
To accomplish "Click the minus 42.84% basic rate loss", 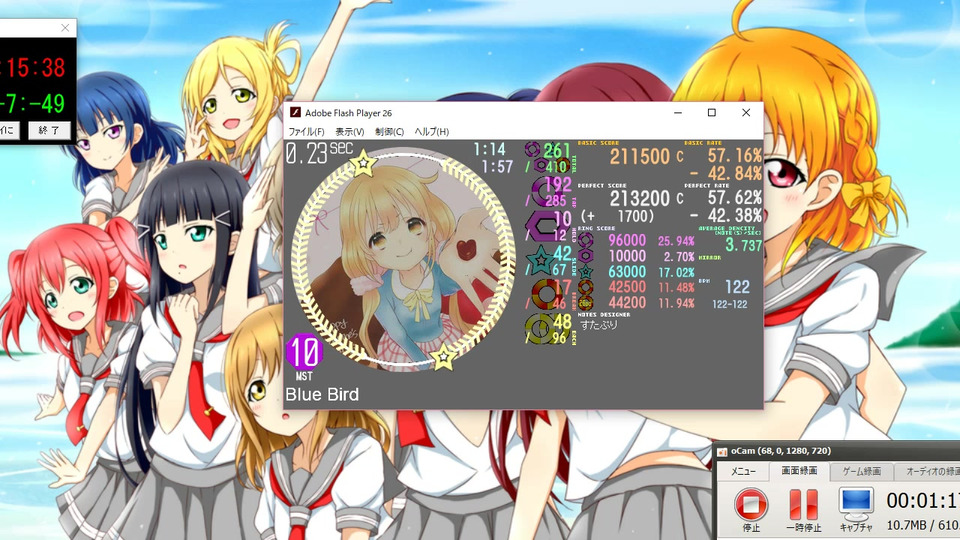I will coord(726,173).
